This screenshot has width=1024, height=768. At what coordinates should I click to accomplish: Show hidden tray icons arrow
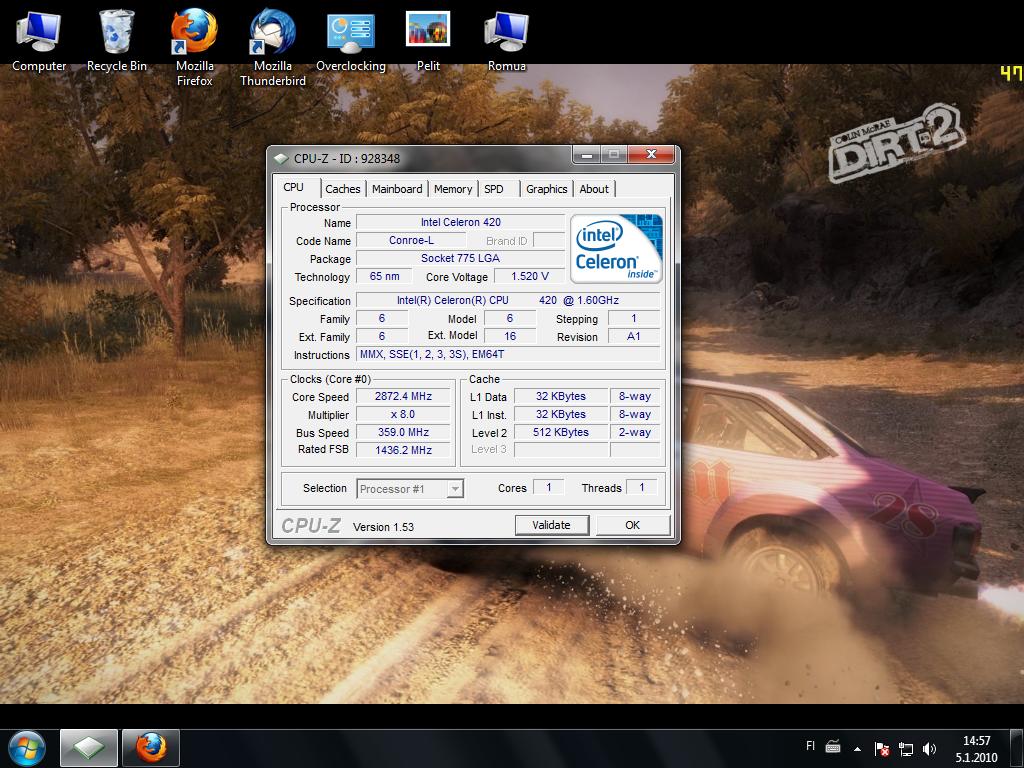[x=857, y=749]
